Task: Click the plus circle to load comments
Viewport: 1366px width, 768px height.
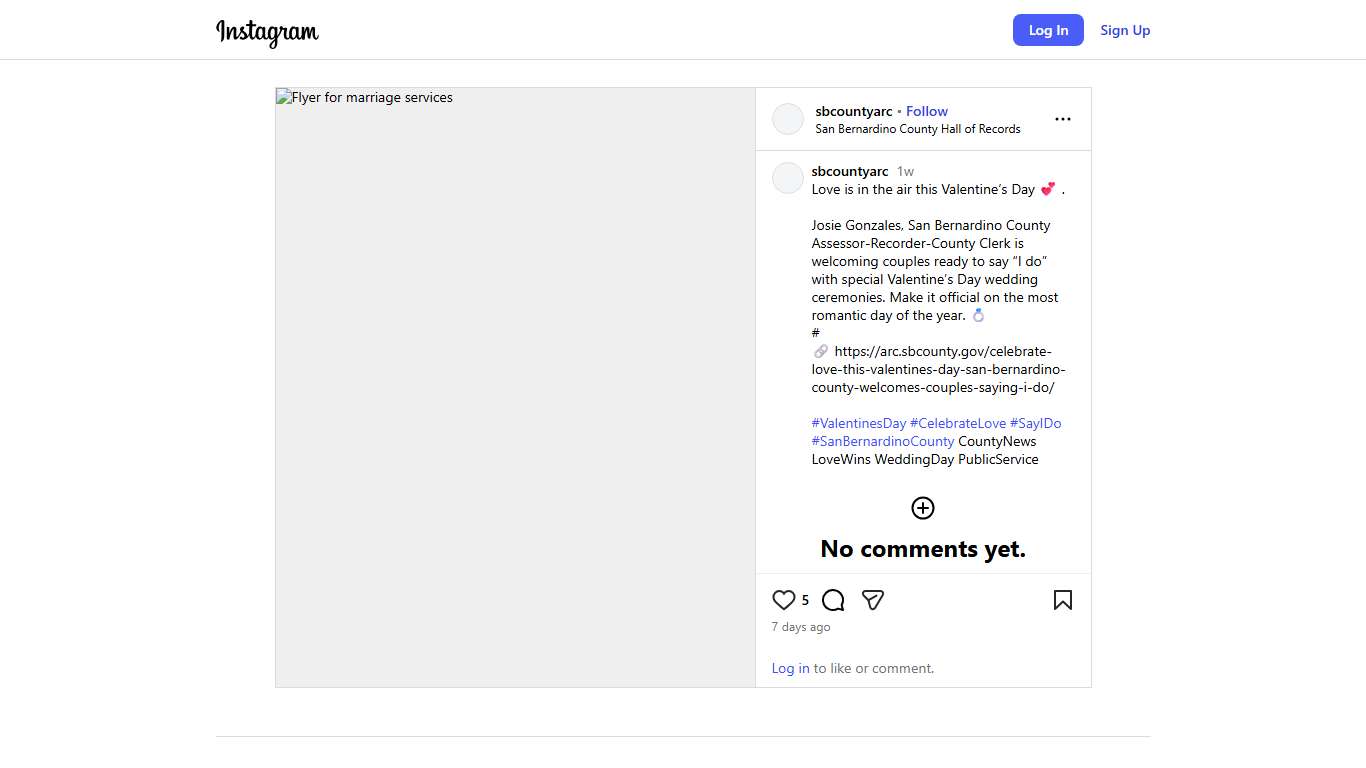Action: click(922, 508)
